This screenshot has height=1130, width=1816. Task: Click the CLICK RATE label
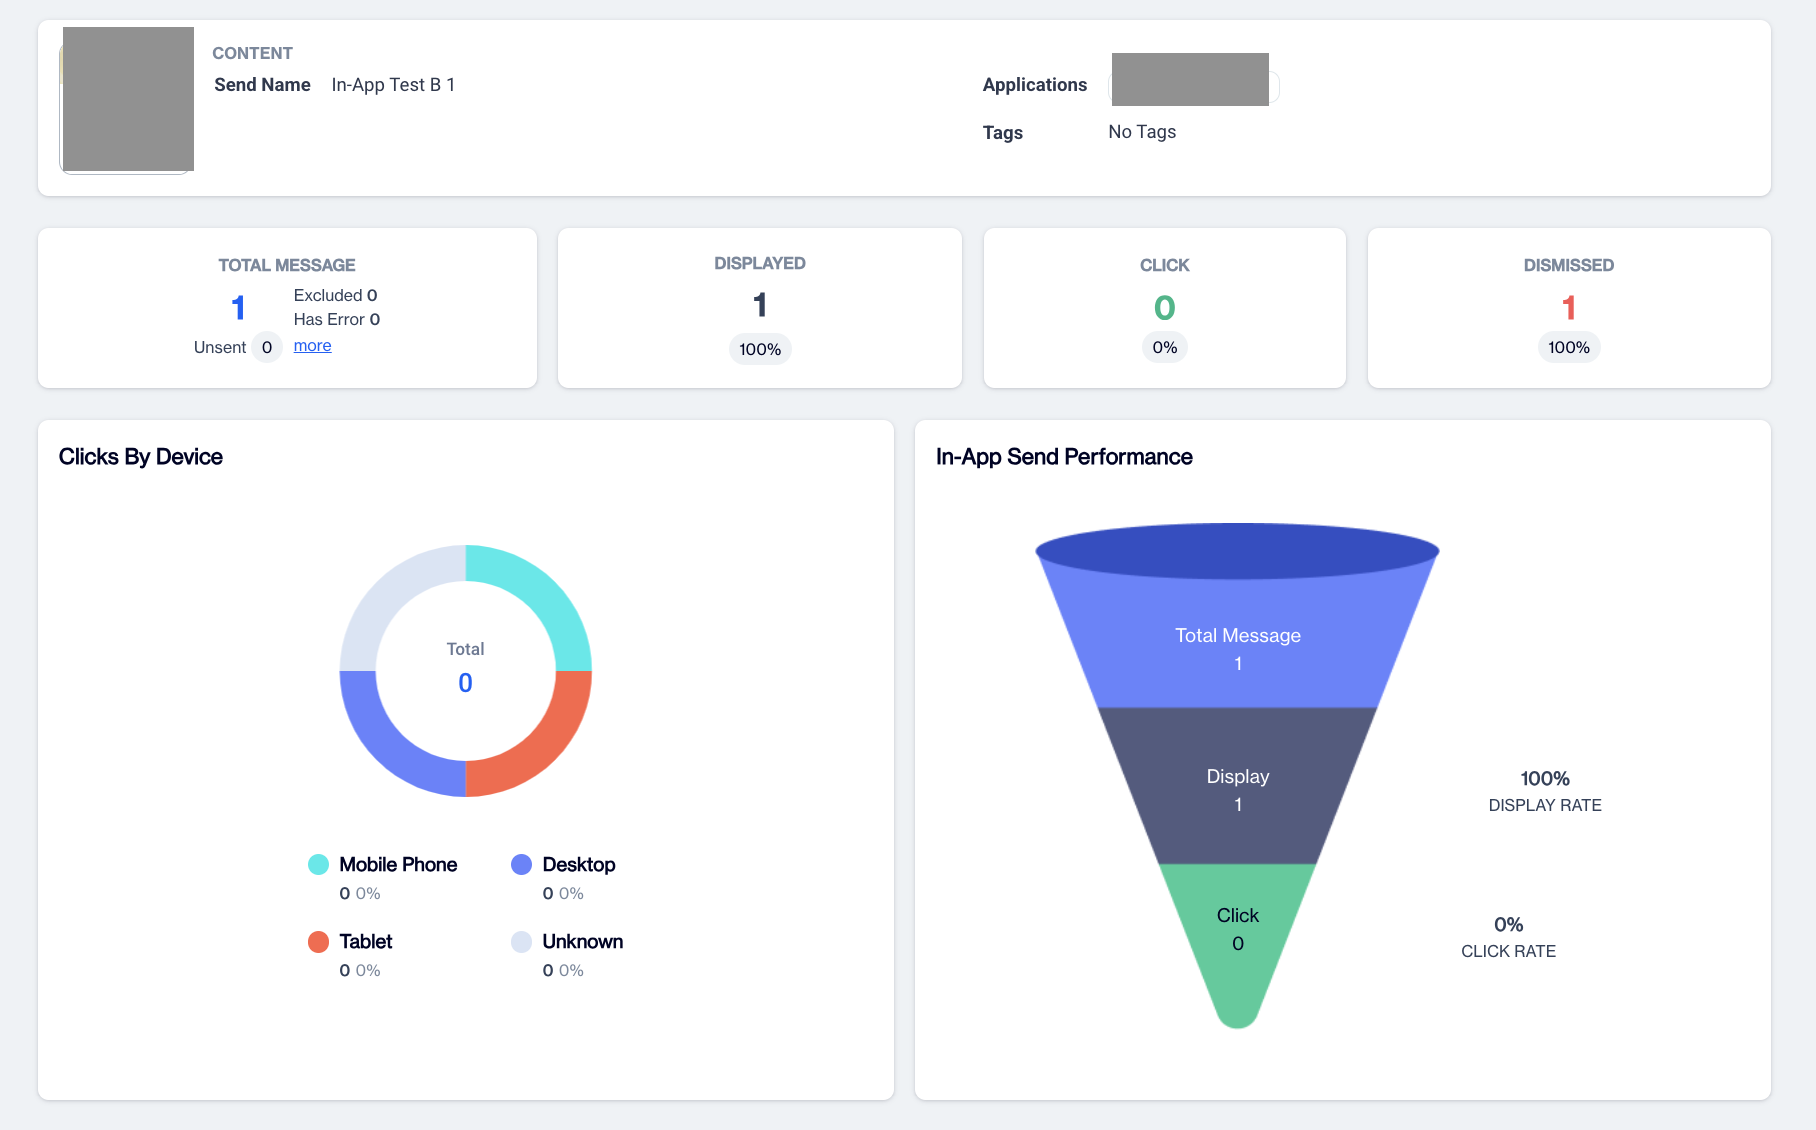pos(1508,951)
